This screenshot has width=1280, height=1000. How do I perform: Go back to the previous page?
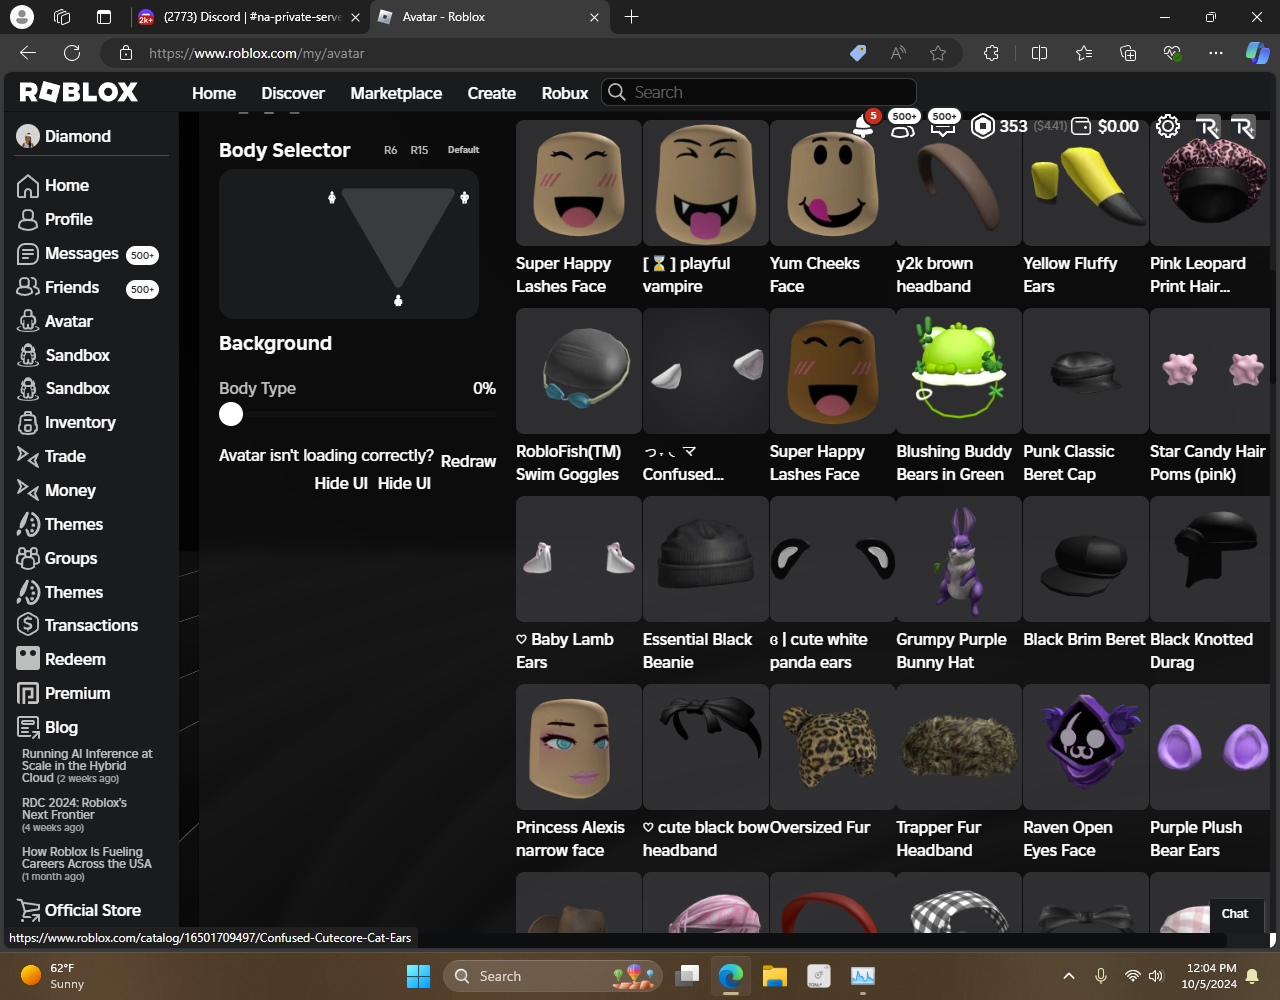(28, 53)
